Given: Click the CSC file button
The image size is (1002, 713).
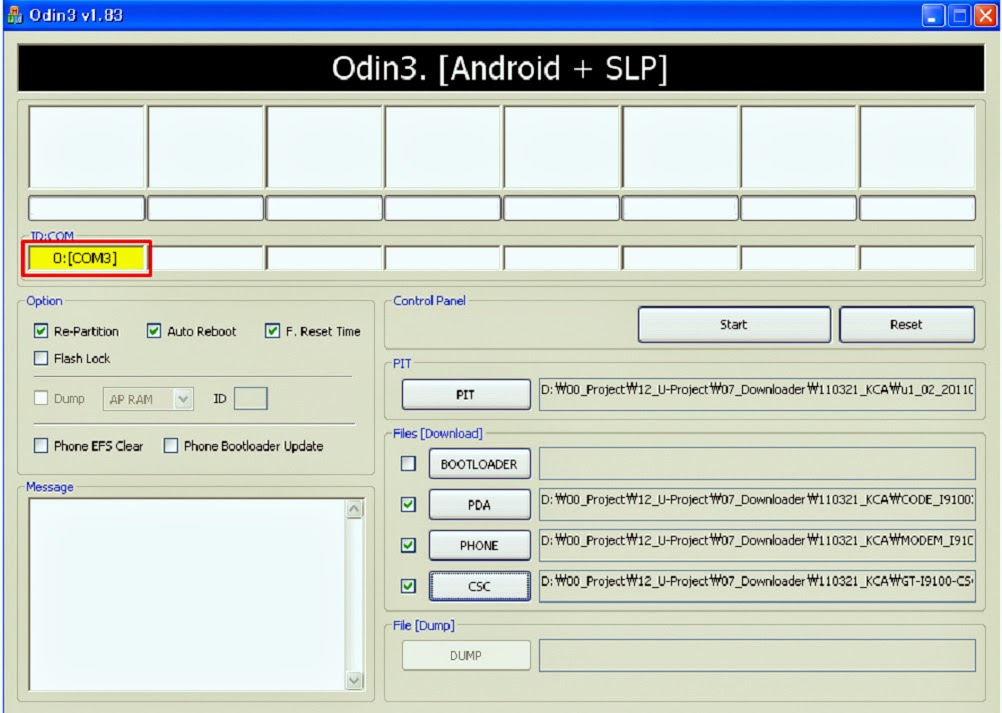Looking at the screenshot, I should pyautogui.click(x=479, y=586).
